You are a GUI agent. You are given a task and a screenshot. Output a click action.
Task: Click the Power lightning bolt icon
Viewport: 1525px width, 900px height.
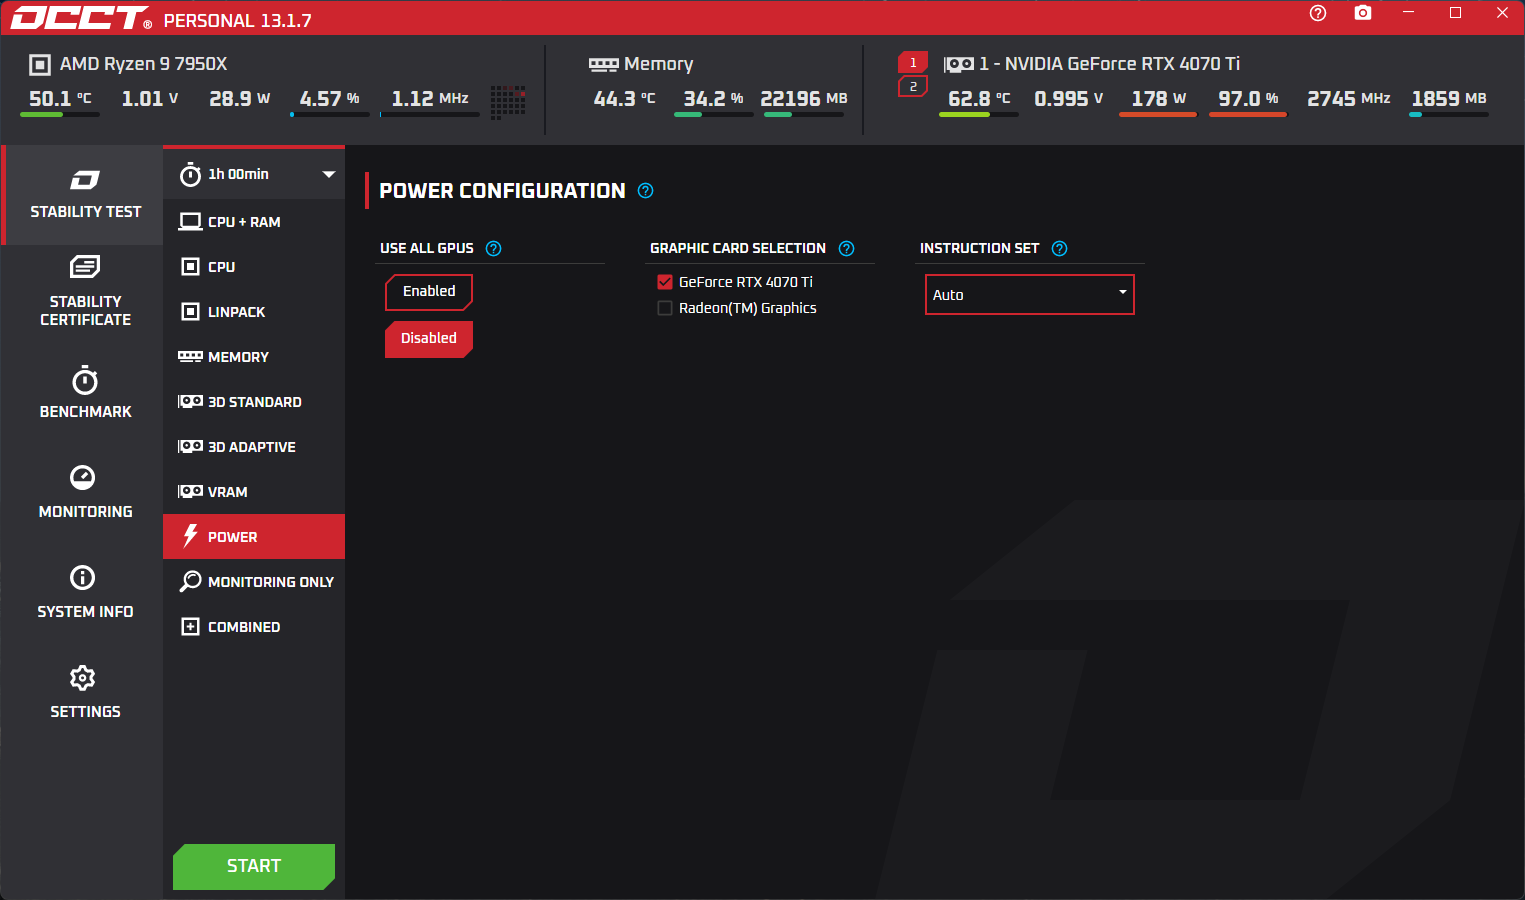tap(190, 536)
